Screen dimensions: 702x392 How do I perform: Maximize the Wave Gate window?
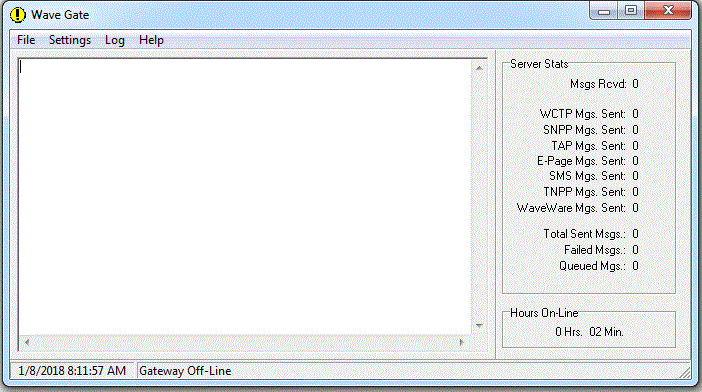(x=631, y=11)
